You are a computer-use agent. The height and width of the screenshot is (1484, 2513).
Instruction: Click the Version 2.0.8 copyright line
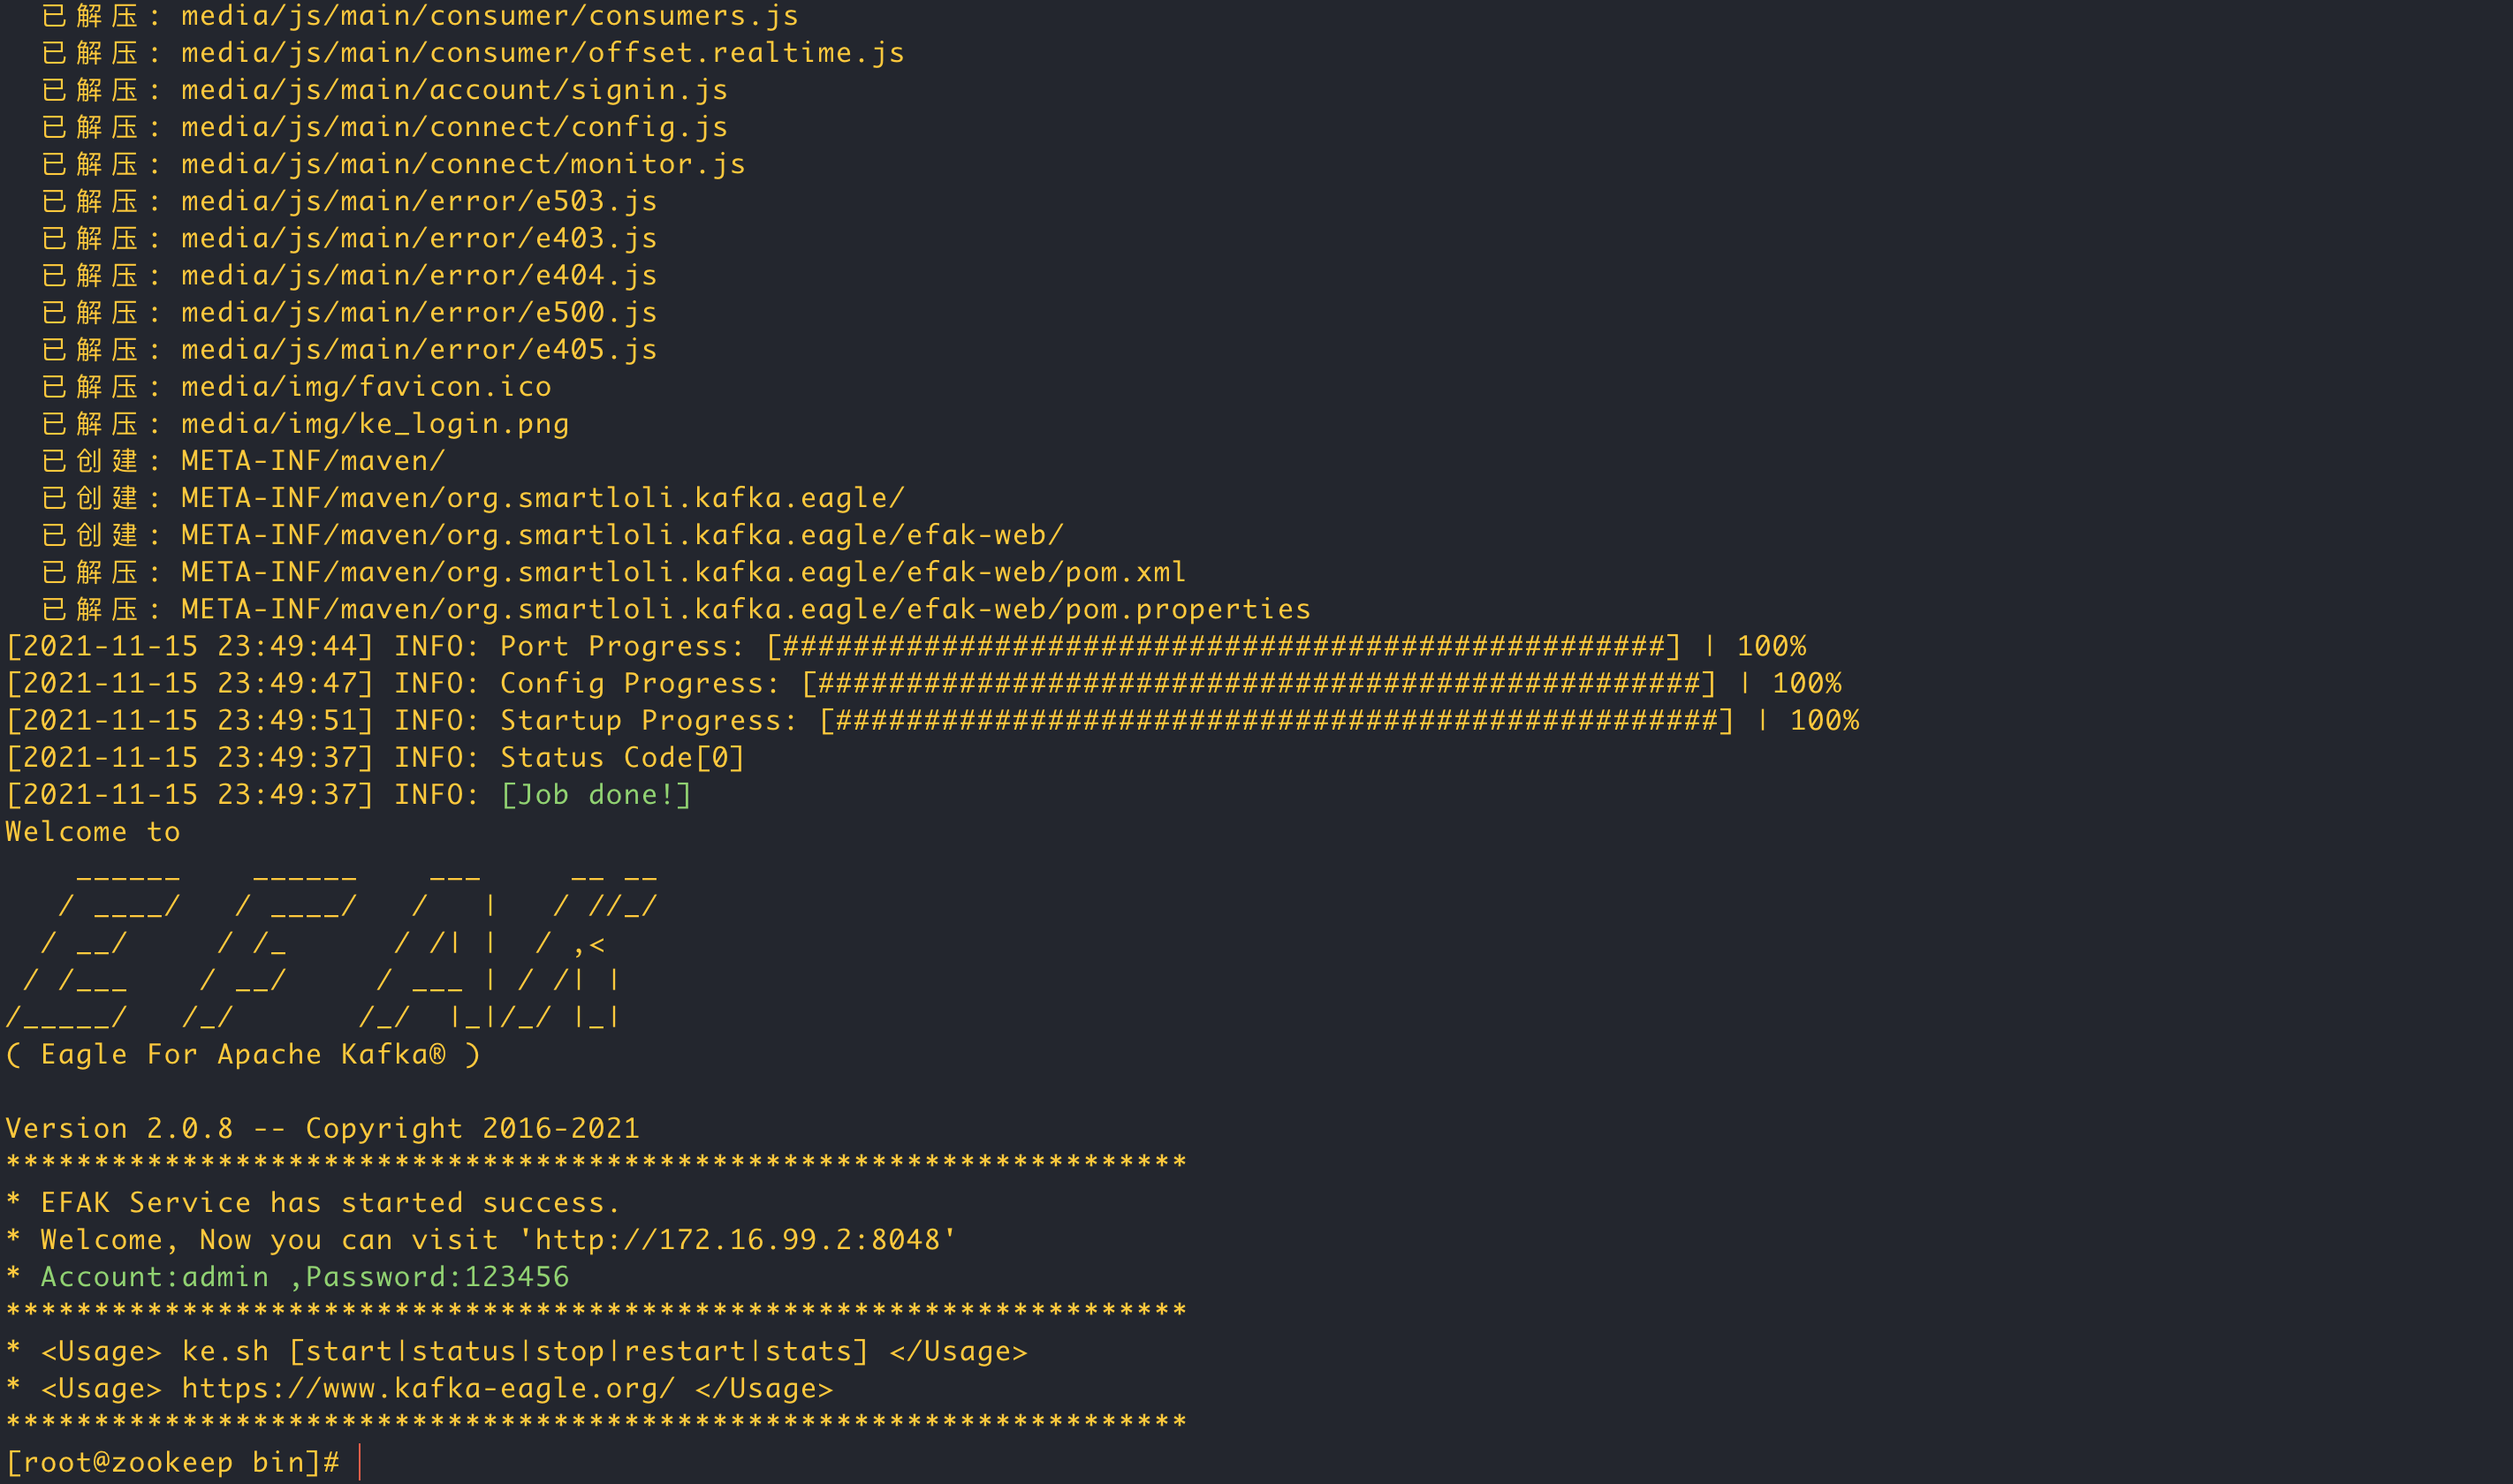coord(322,1128)
